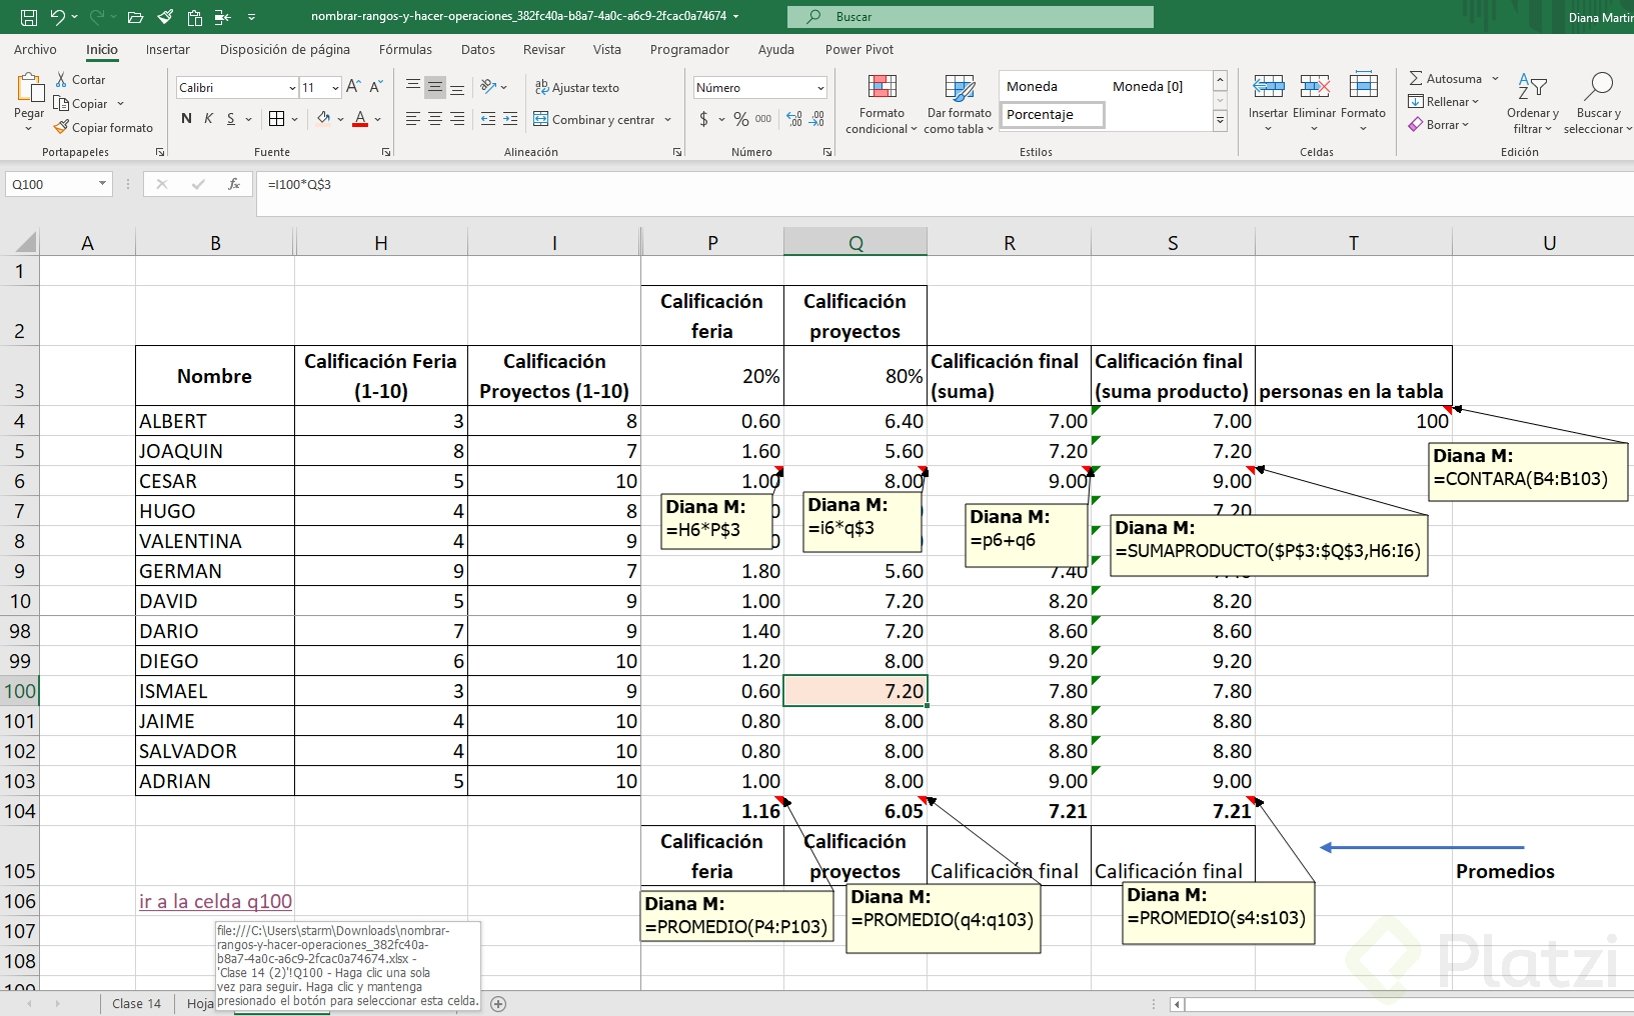Click the insert function fx button
The width and height of the screenshot is (1634, 1016).
[x=233, y=184]
